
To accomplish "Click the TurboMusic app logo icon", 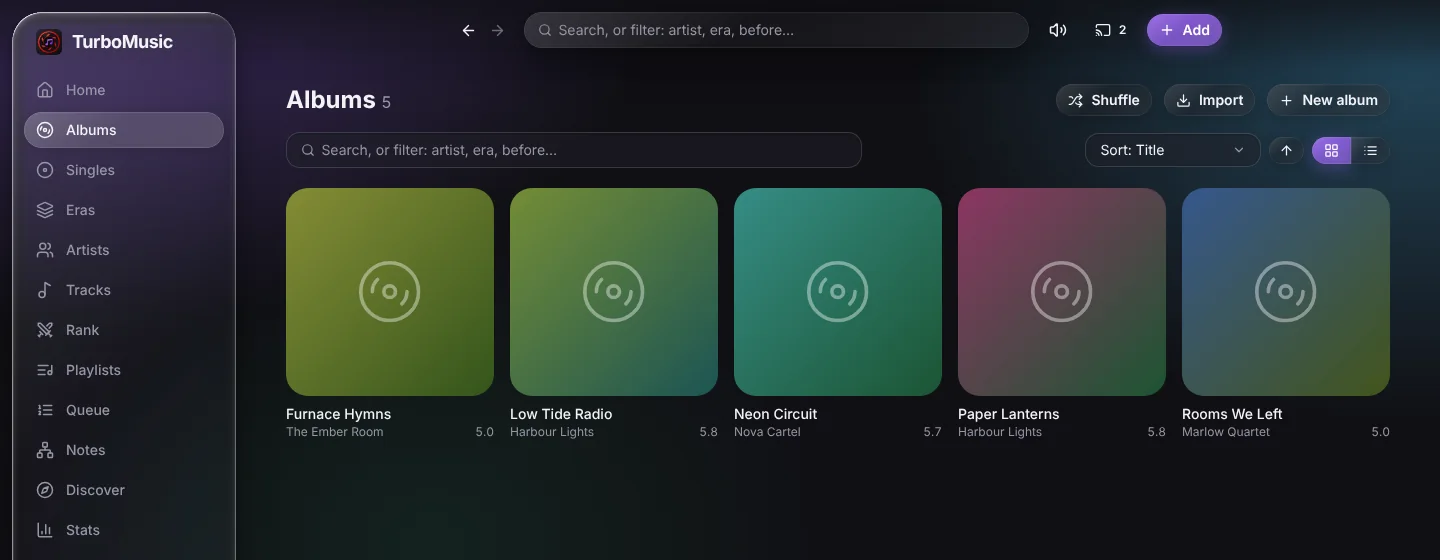I will point(49,42).
